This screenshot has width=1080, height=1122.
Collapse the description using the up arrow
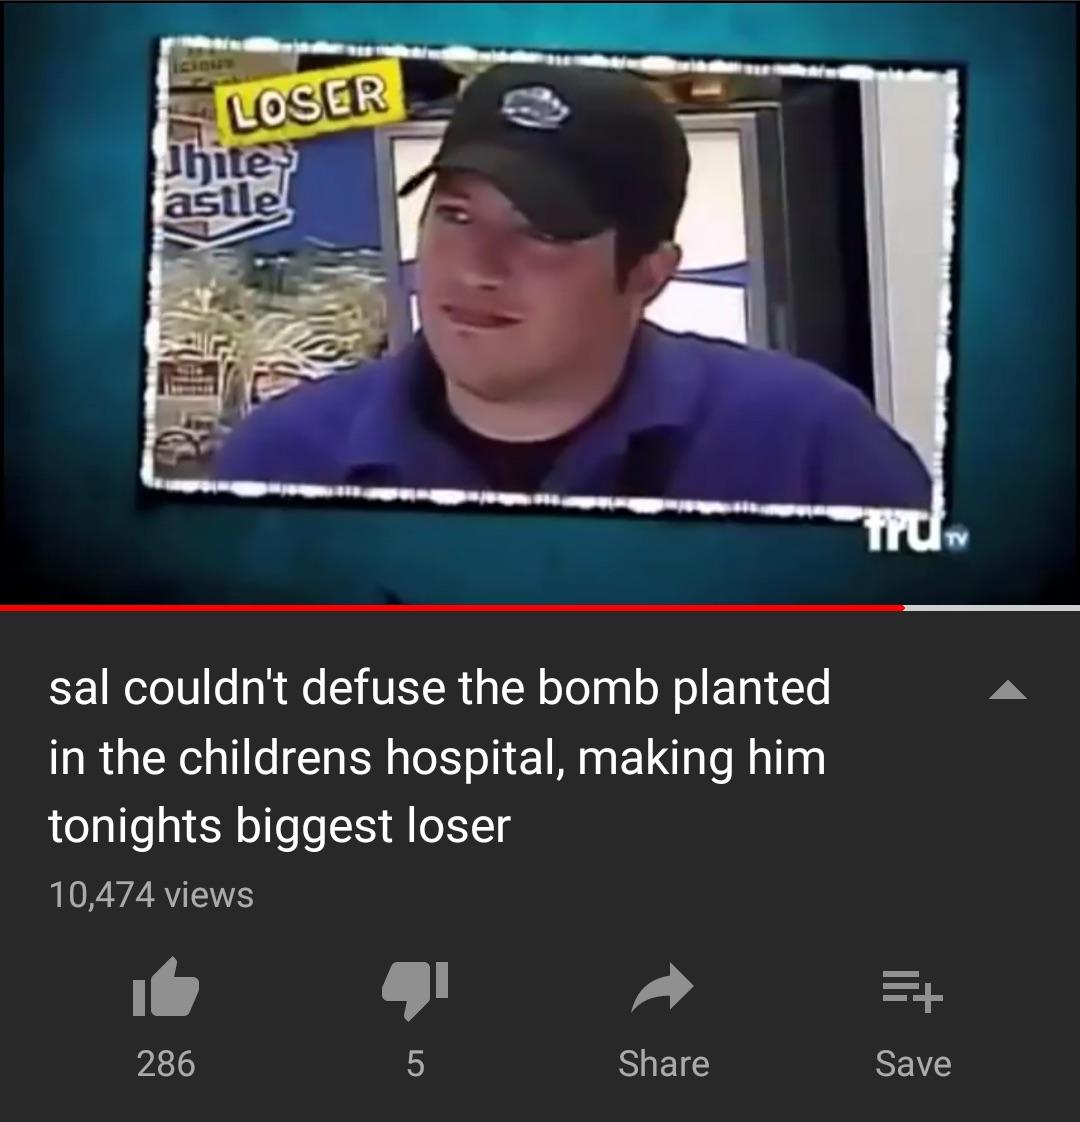tap(1008, 691)
